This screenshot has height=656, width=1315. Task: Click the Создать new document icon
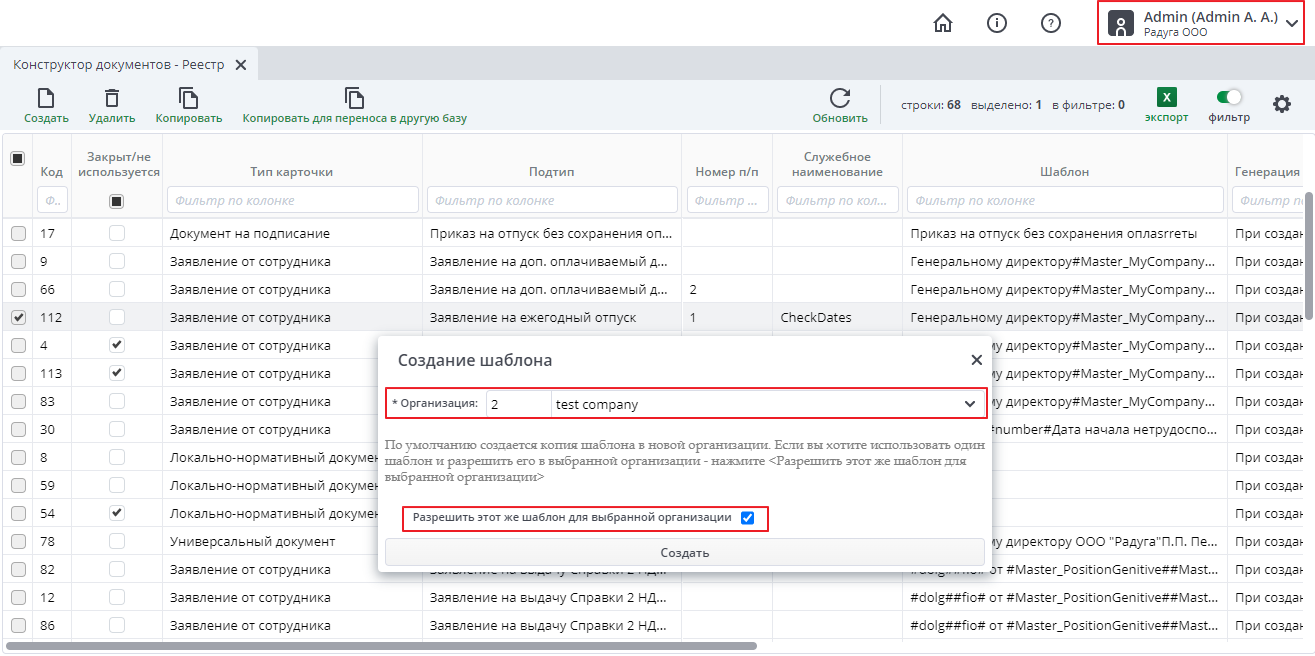tap(46, 98)
